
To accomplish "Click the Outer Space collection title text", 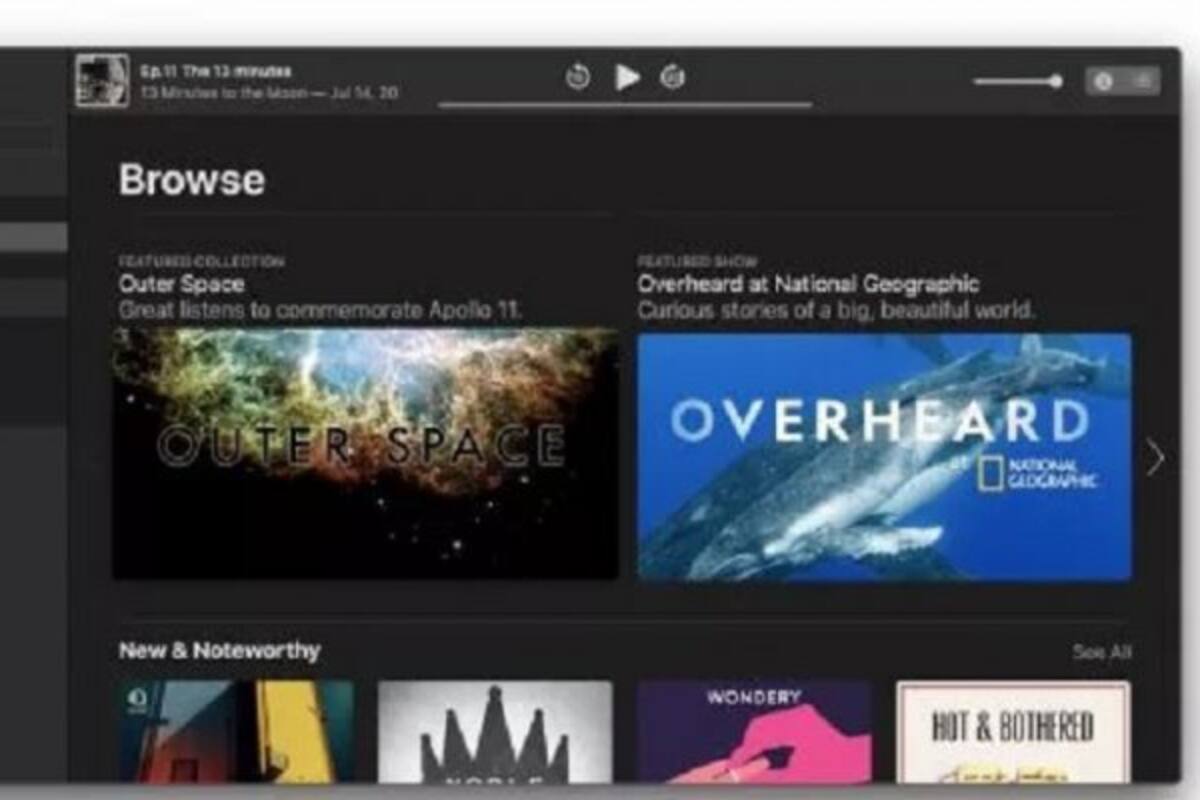I will (181, 284).
